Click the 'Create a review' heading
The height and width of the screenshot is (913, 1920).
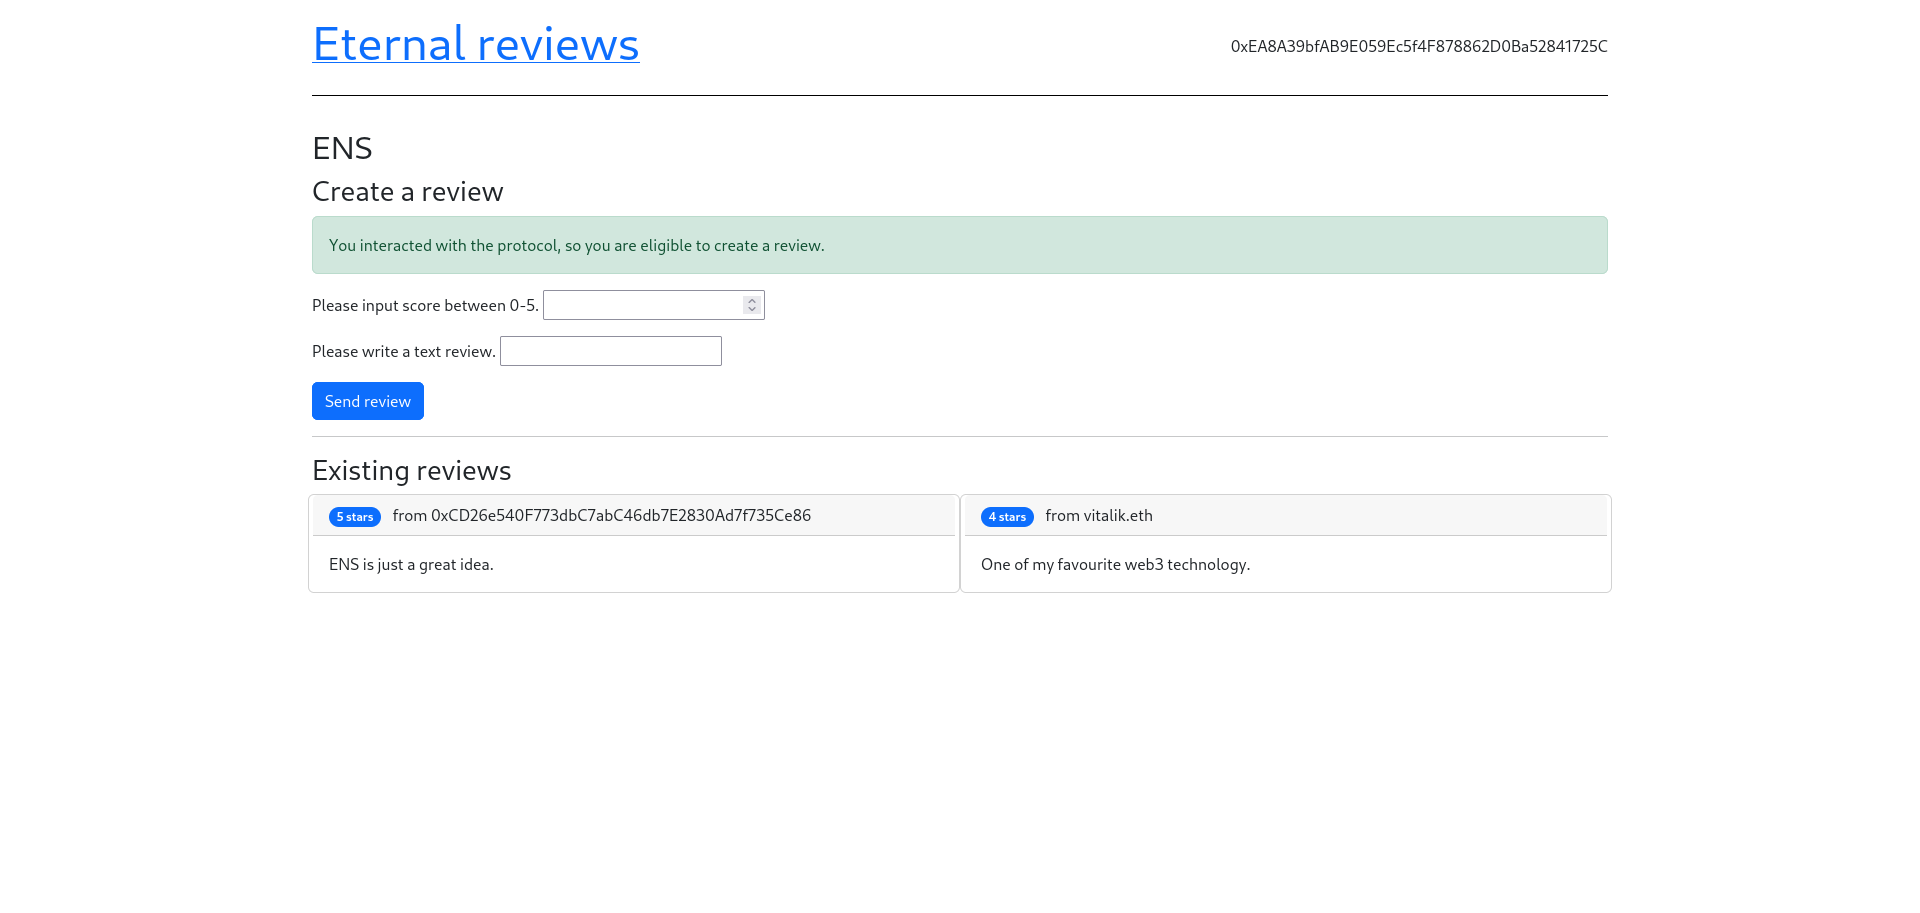click(x=408, y=191)
